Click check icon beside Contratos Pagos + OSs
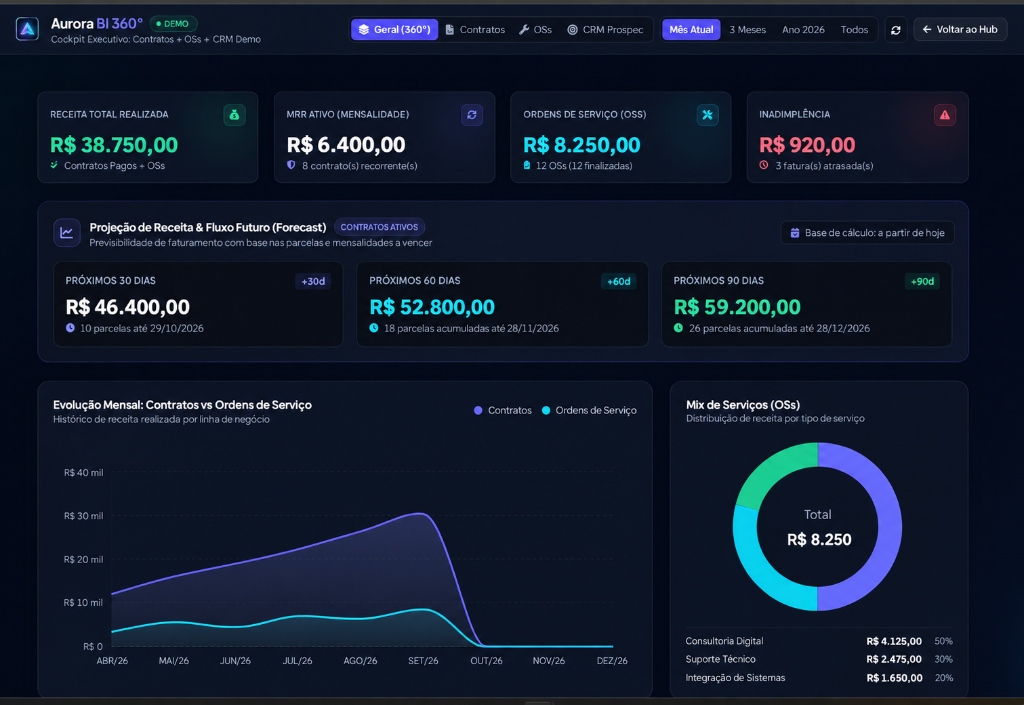This screenshot has height=705, width=1024. click(54, 165)
